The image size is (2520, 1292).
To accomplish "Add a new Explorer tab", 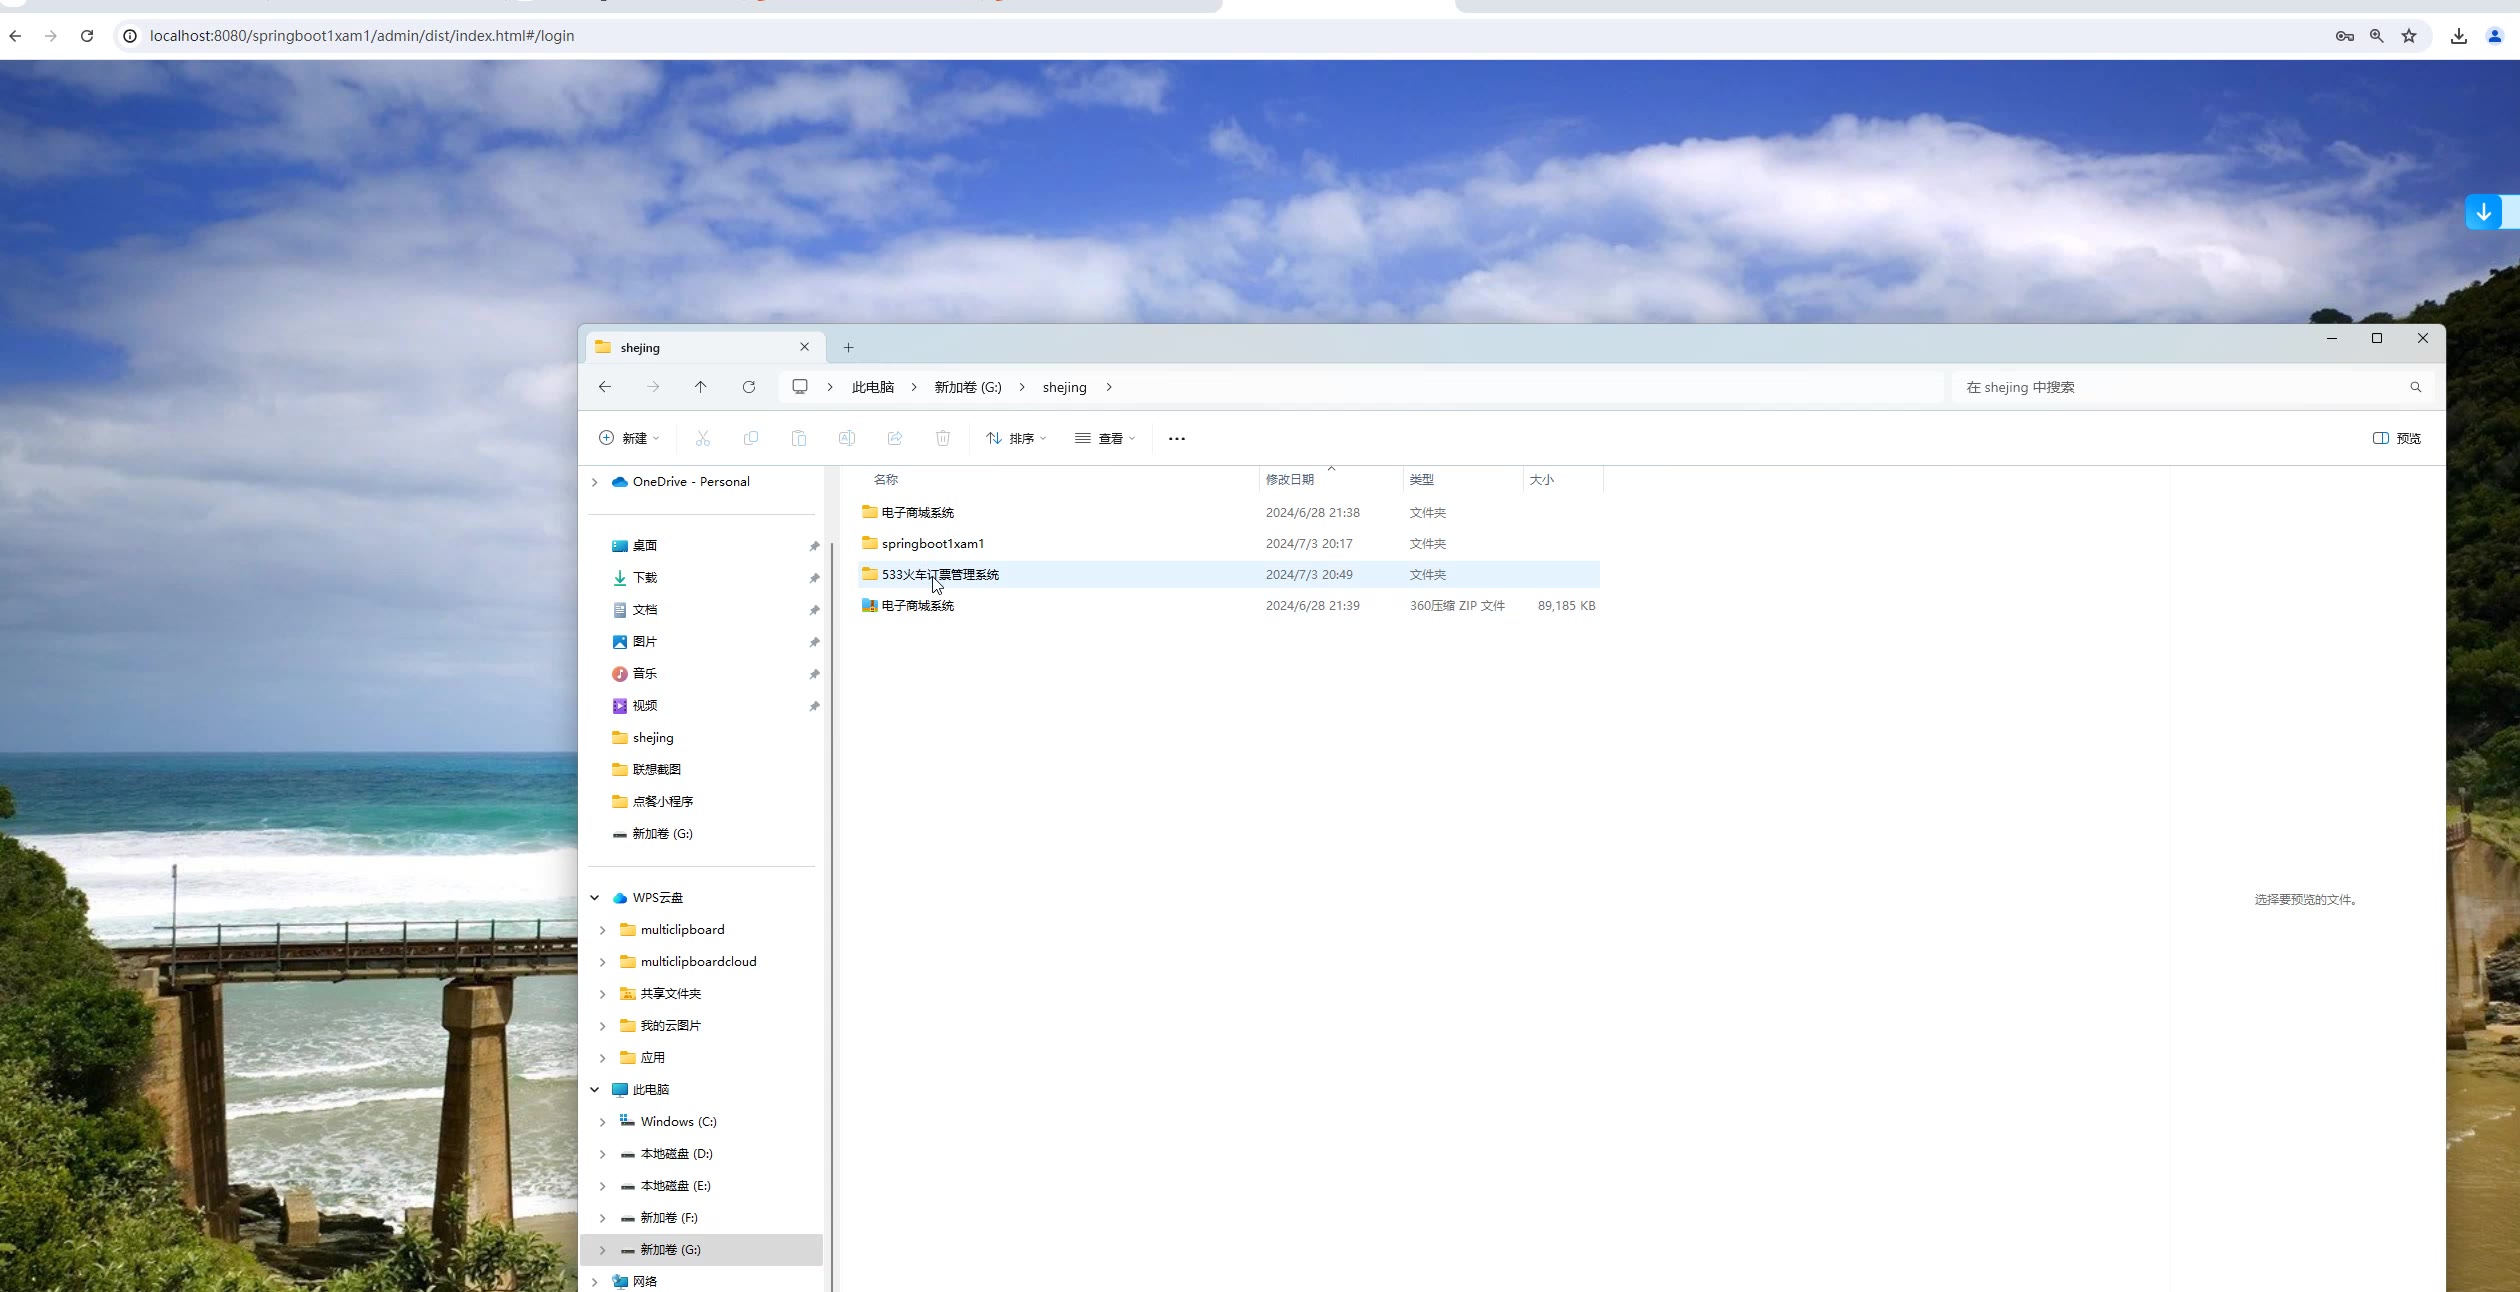I will [x=849, y=347].
